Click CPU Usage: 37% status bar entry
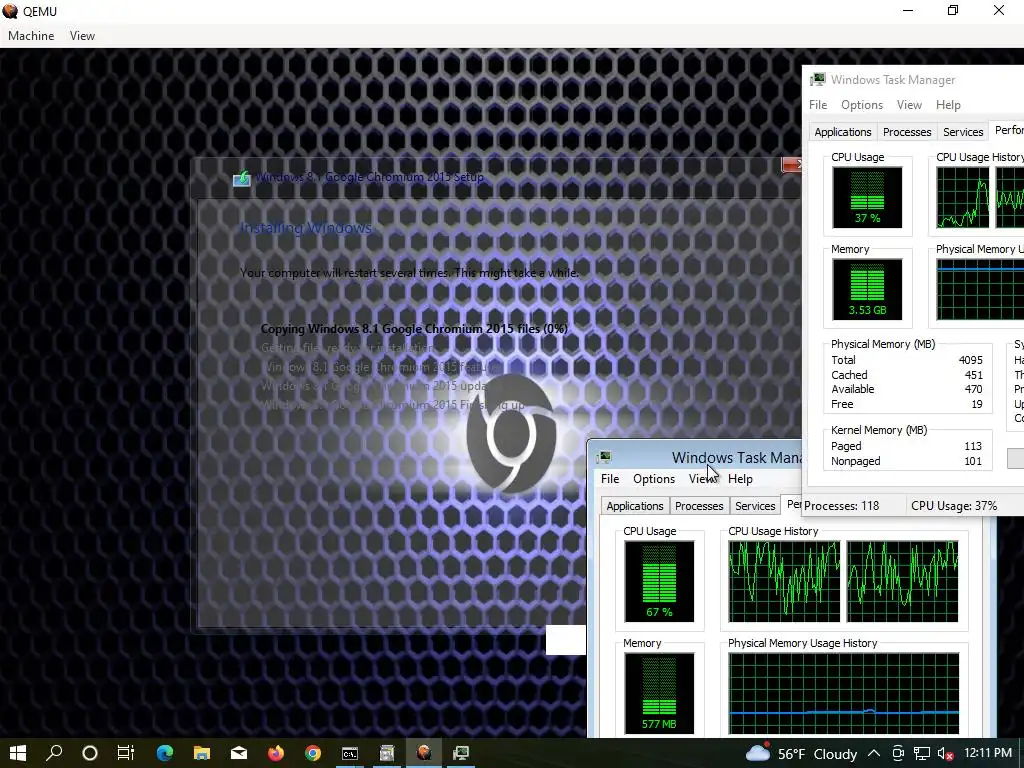The image size is (1024, 768). coord(954,506)
